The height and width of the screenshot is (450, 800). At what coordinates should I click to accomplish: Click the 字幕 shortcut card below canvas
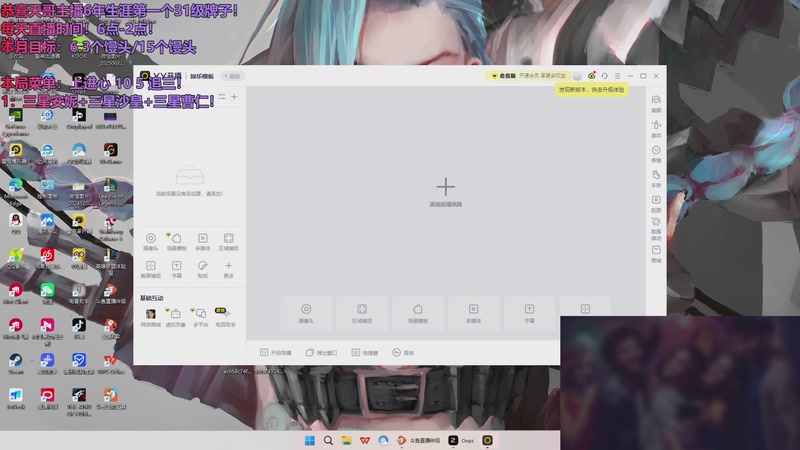(529, 313)
